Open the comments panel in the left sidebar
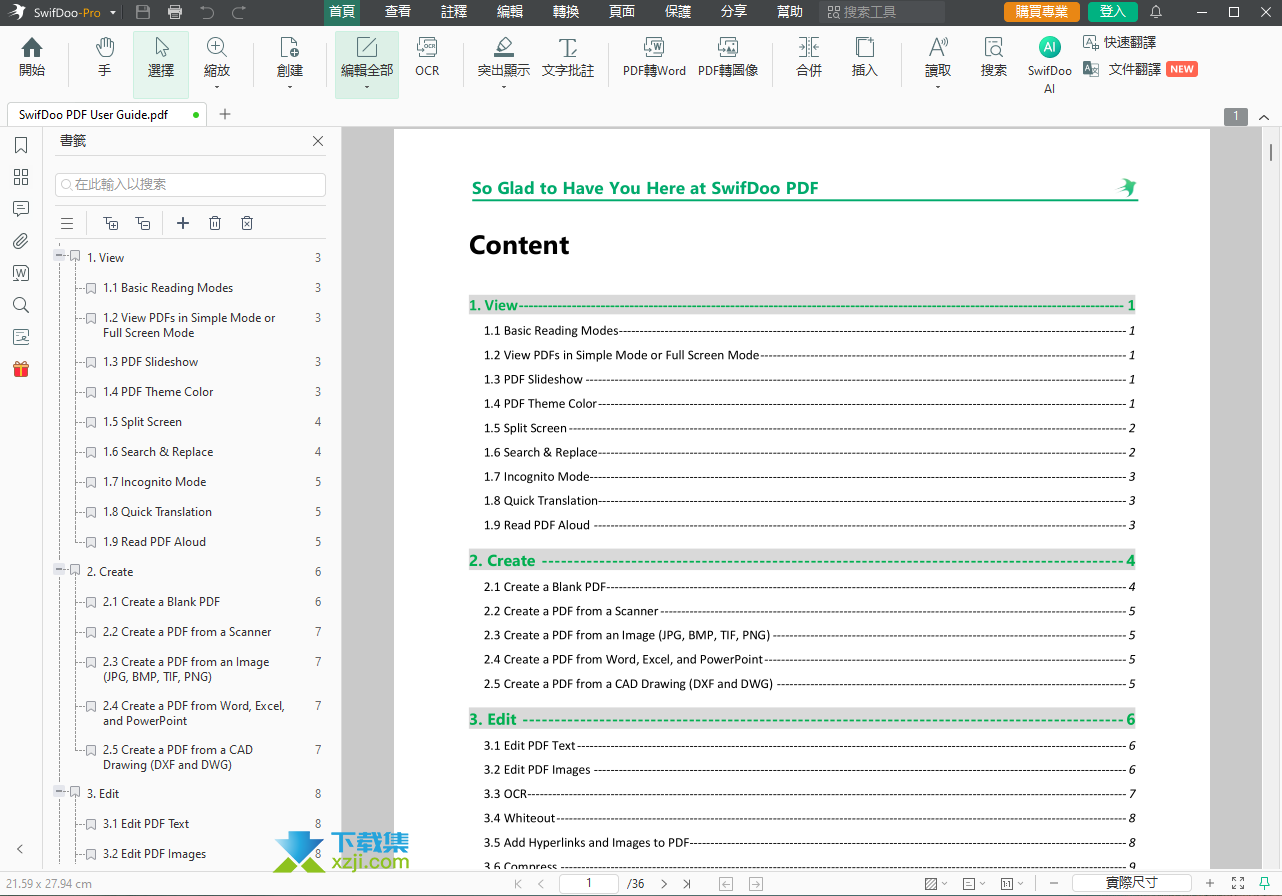Image resolution: width=1282 pixels, height=896 pixels. click(x=21, y=209)
